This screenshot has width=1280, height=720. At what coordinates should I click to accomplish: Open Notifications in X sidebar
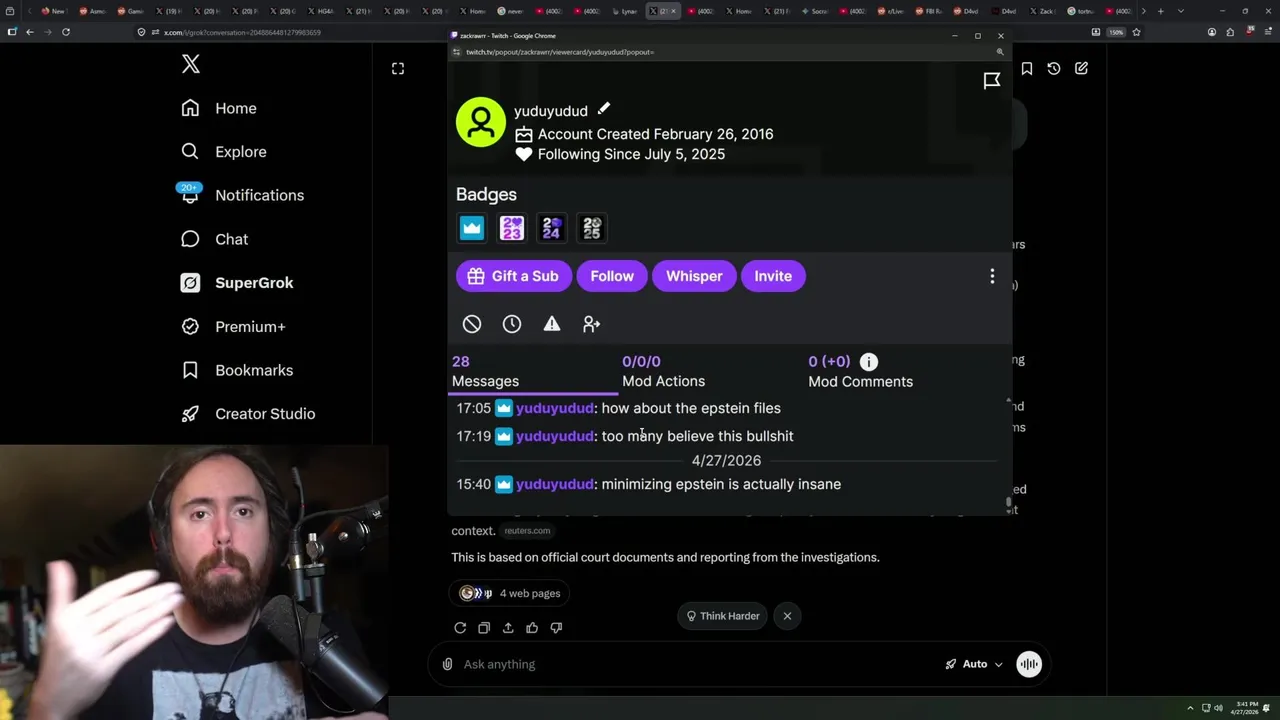[242, 195]
